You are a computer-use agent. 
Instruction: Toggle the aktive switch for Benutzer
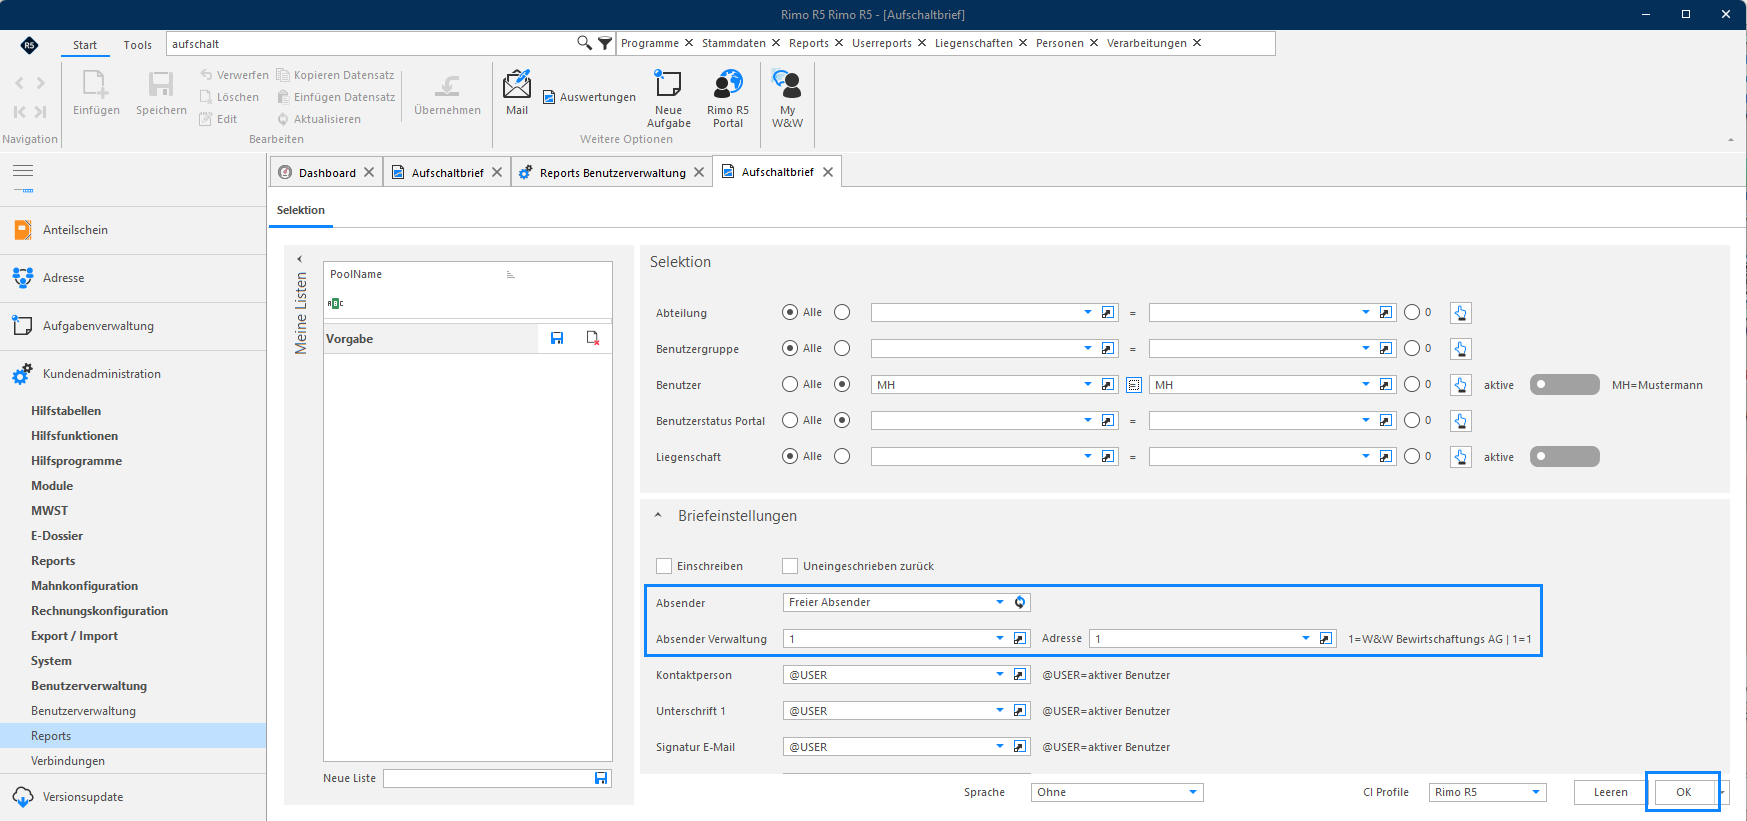pos(1565,385)
